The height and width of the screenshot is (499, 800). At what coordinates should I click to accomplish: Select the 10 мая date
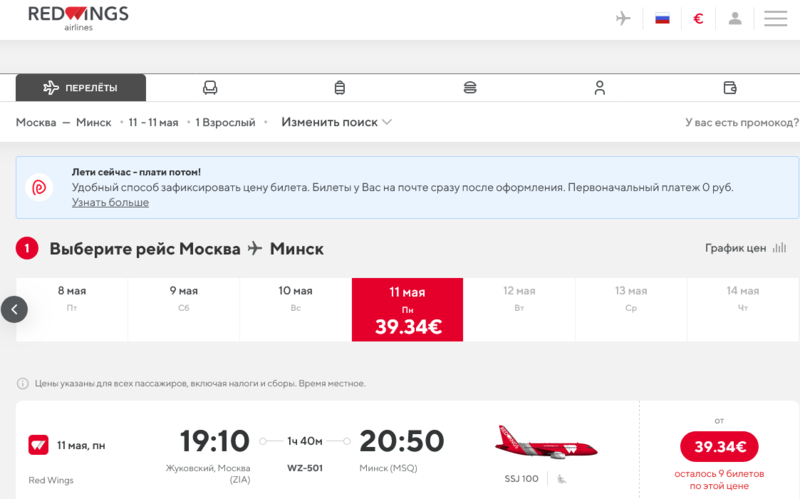[x=295, y=298]
